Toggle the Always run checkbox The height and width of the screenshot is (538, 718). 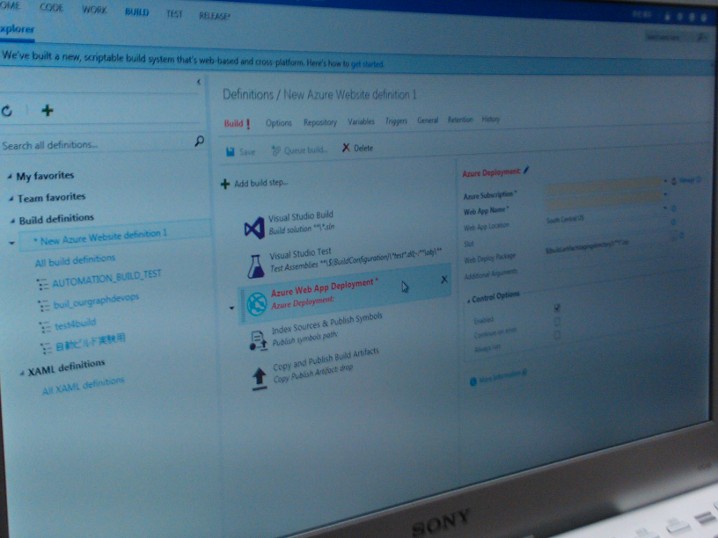point(557,335)
